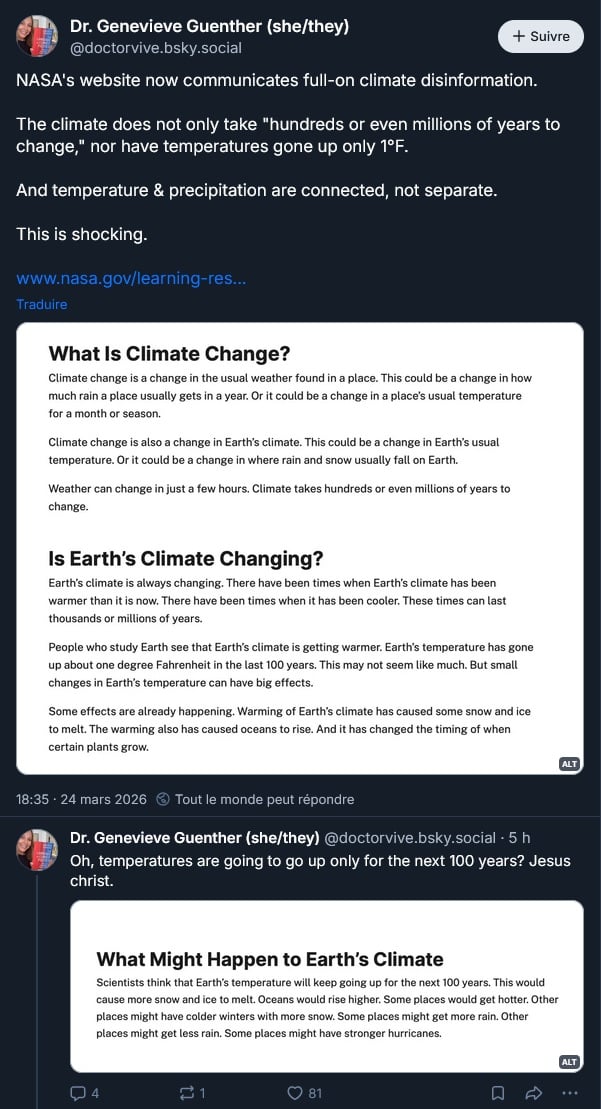Open the www.nasa.gov/learning-res link
The width and height of the screenshot is (601, 1109).
pos(131,278)
